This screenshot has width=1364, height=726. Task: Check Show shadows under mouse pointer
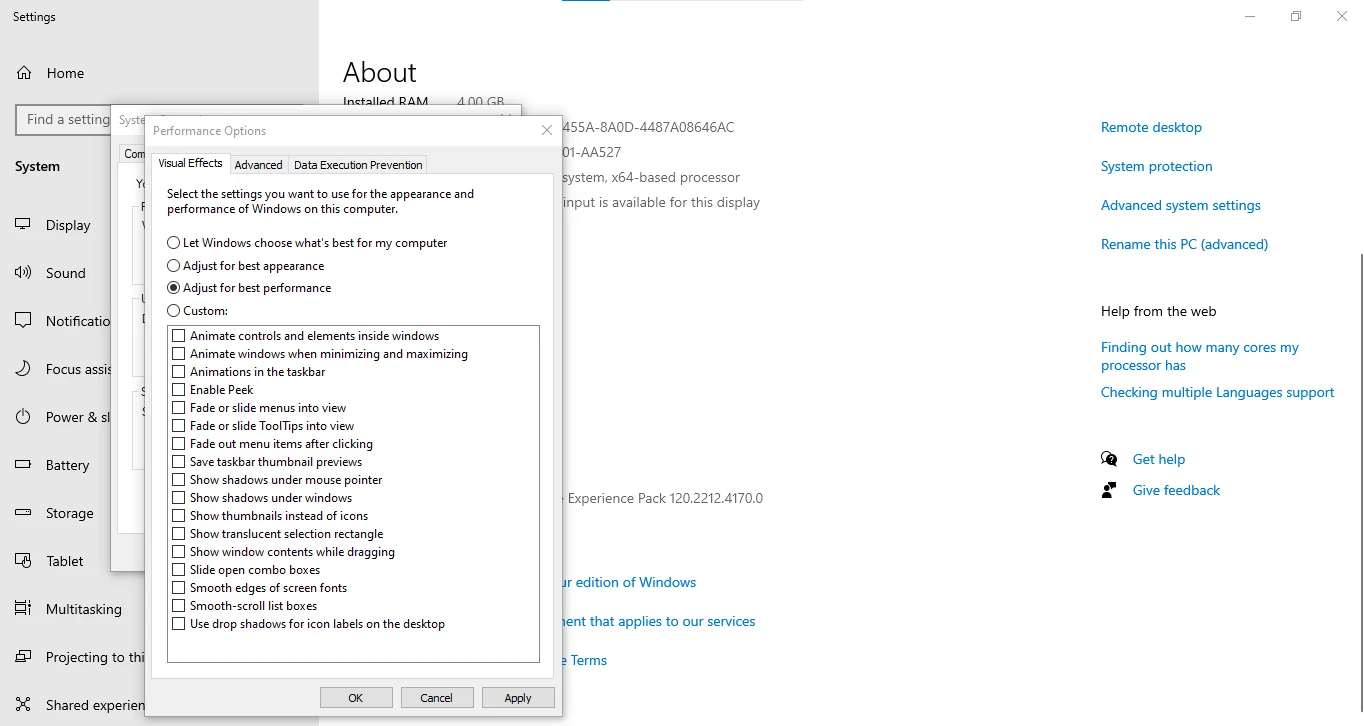click(179, 480)
